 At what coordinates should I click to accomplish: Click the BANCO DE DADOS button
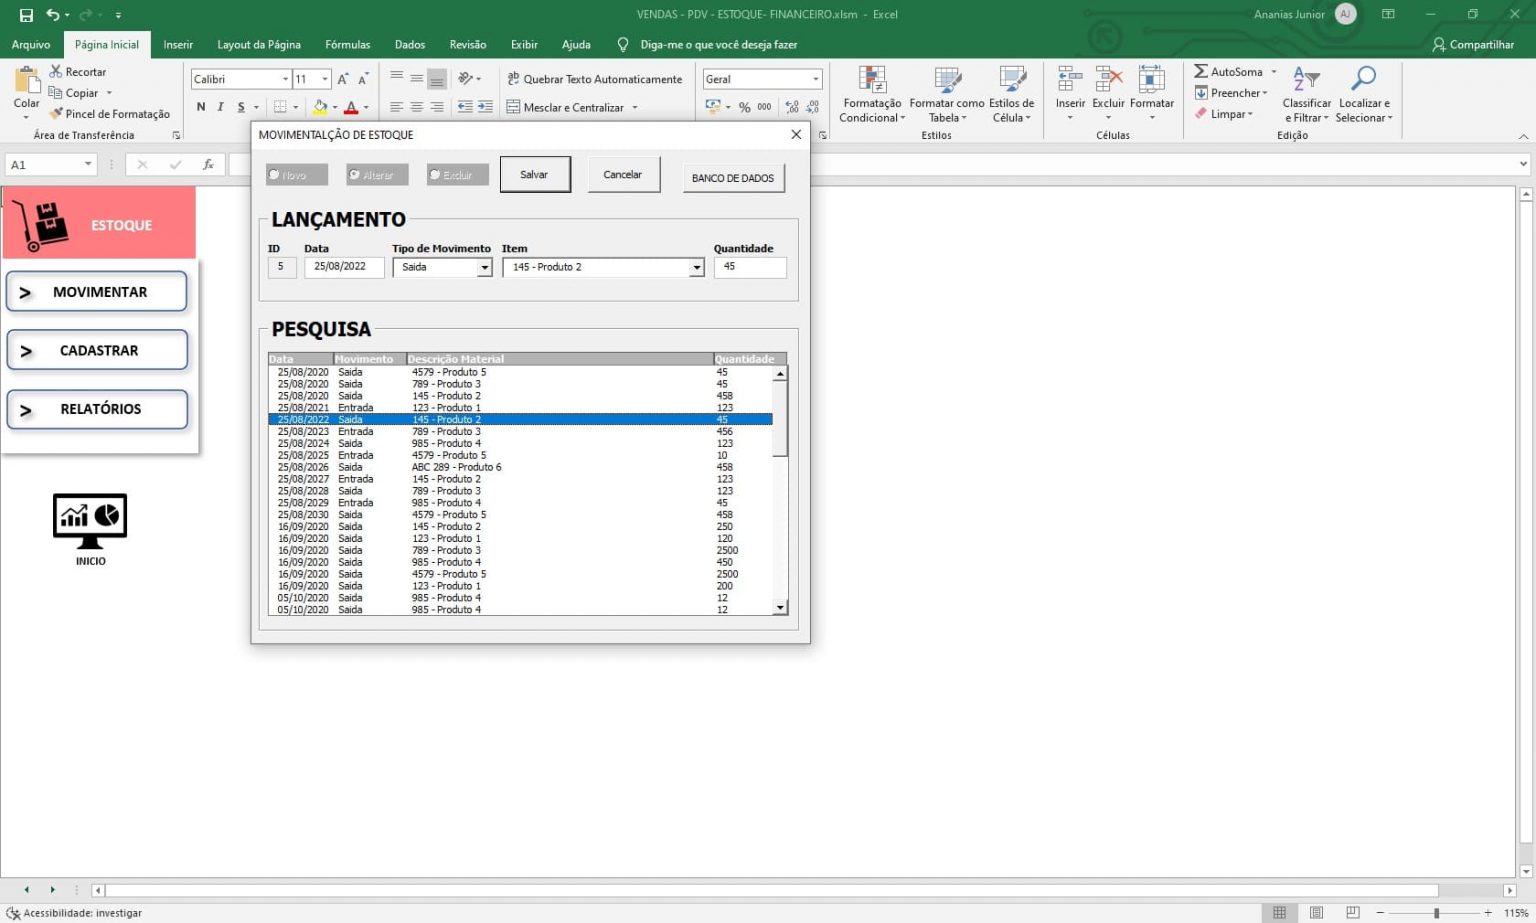tap(733, 178)
